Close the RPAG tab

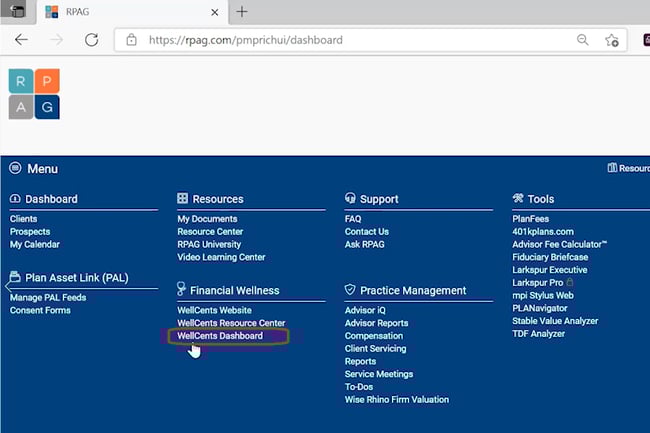point(214,12)
